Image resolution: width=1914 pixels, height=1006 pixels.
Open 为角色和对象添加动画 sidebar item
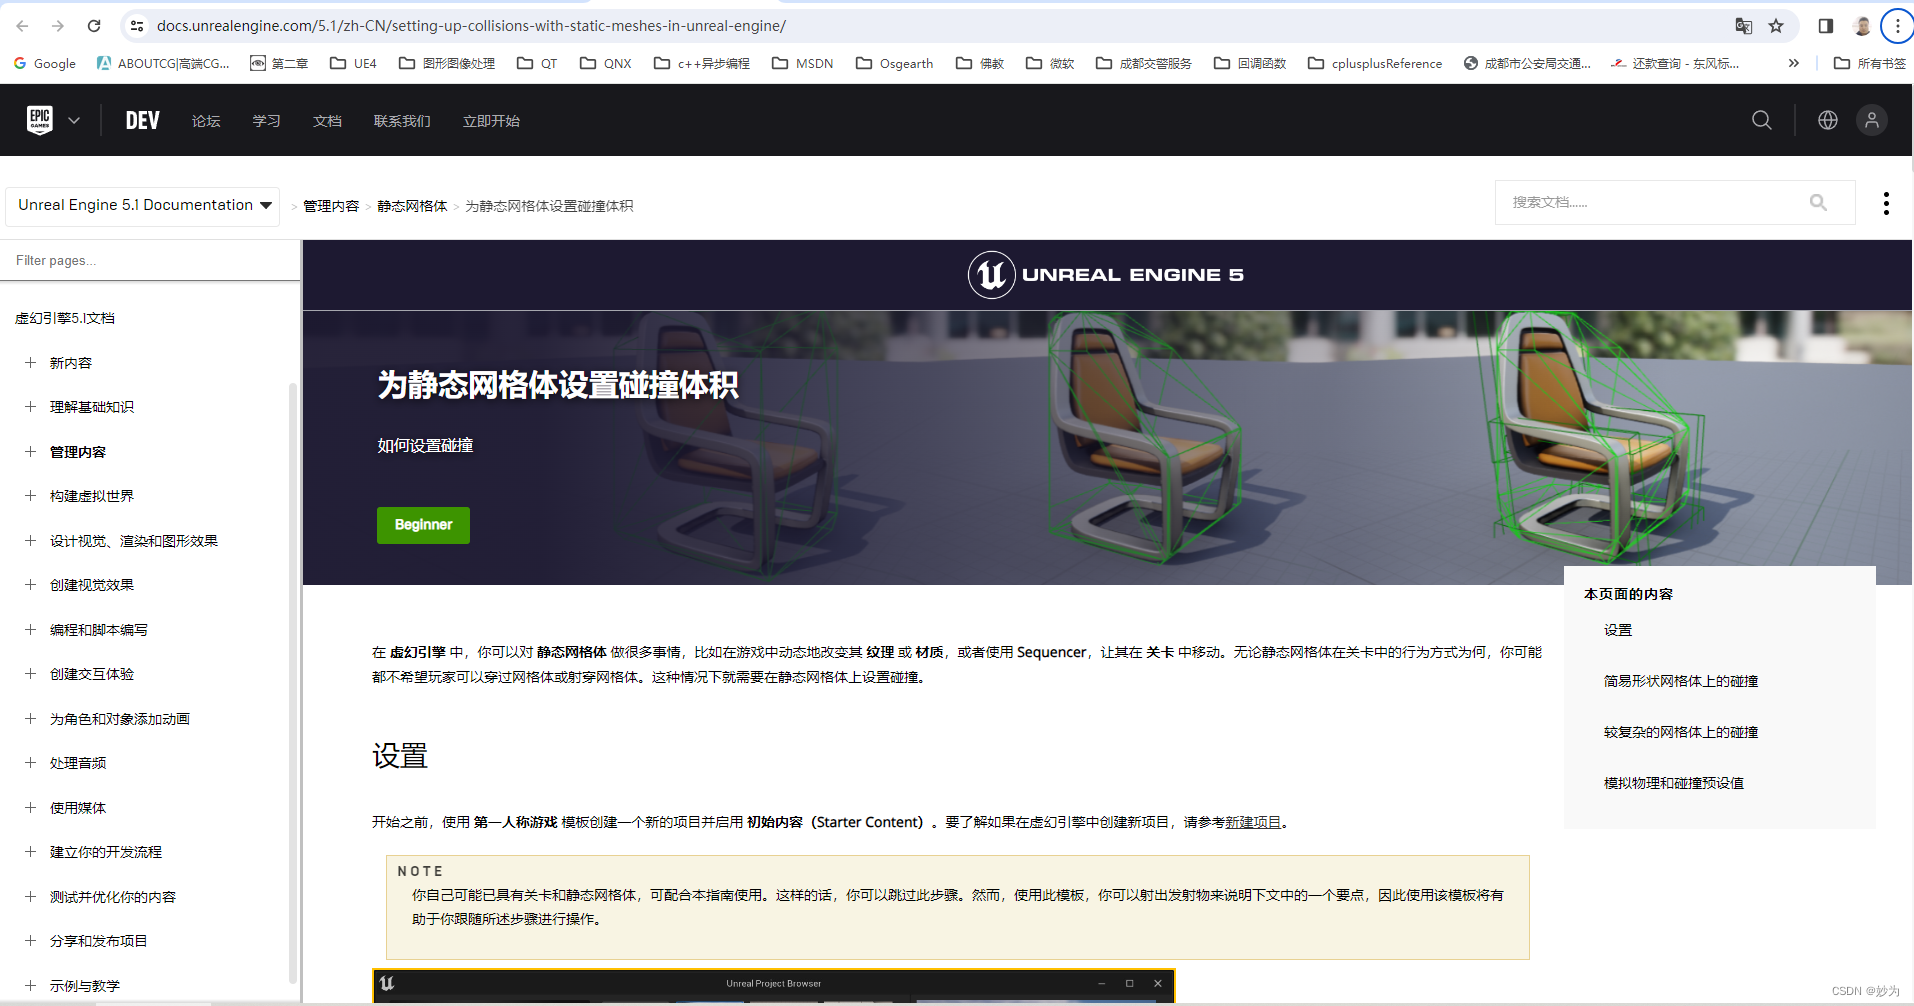tap(120, 719)
